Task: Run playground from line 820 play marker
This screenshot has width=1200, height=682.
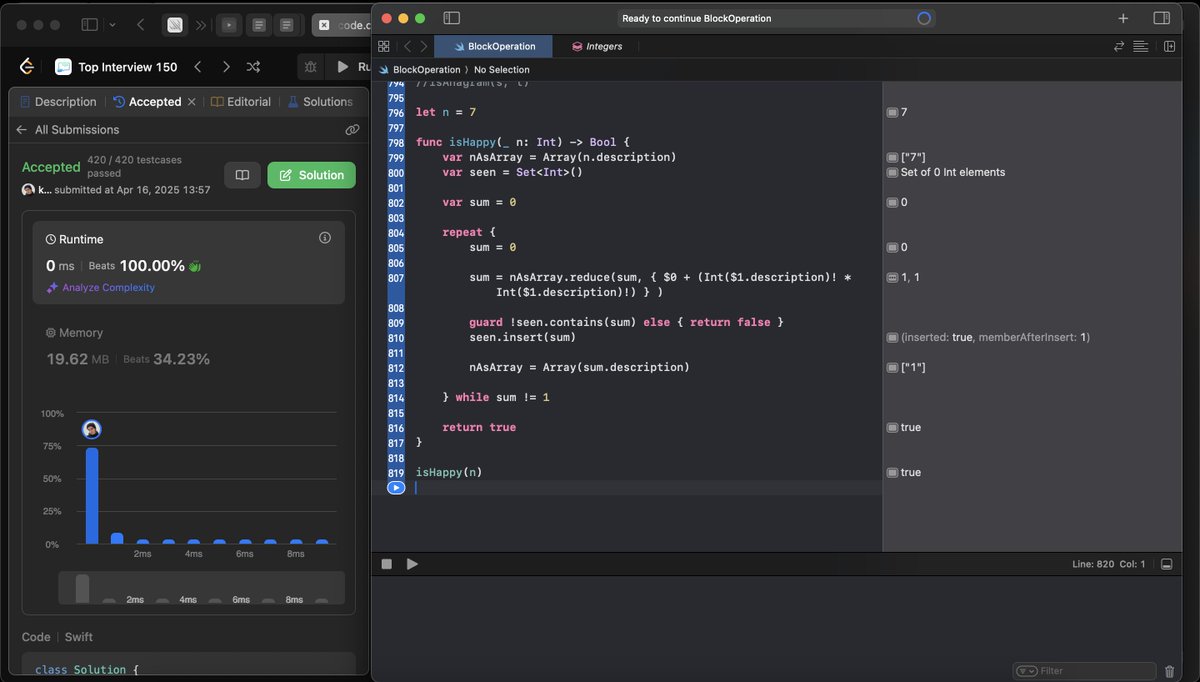Action: pos(396,488)
